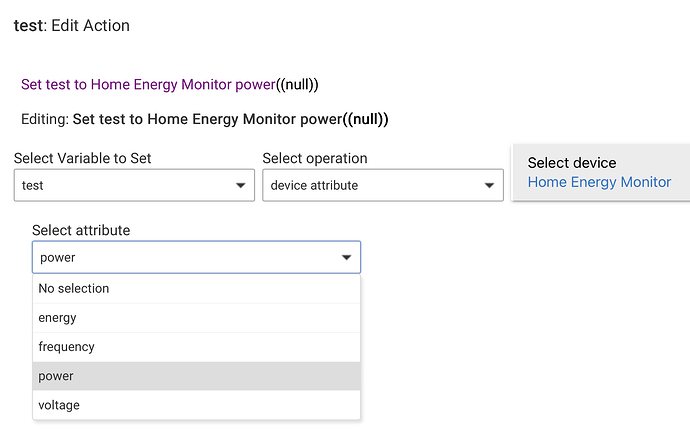Click the arrow on Select Variable to Set dropdown
690x434 pixels.
(240, 186)
